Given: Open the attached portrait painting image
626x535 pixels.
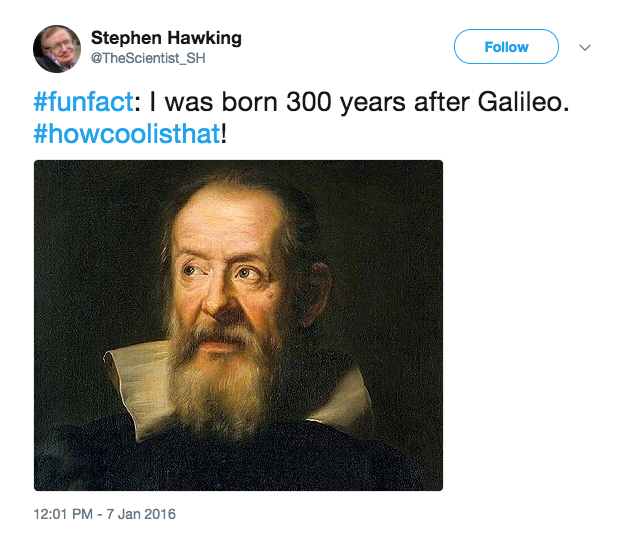Looking at the screenshot, I should click(238, 325).
